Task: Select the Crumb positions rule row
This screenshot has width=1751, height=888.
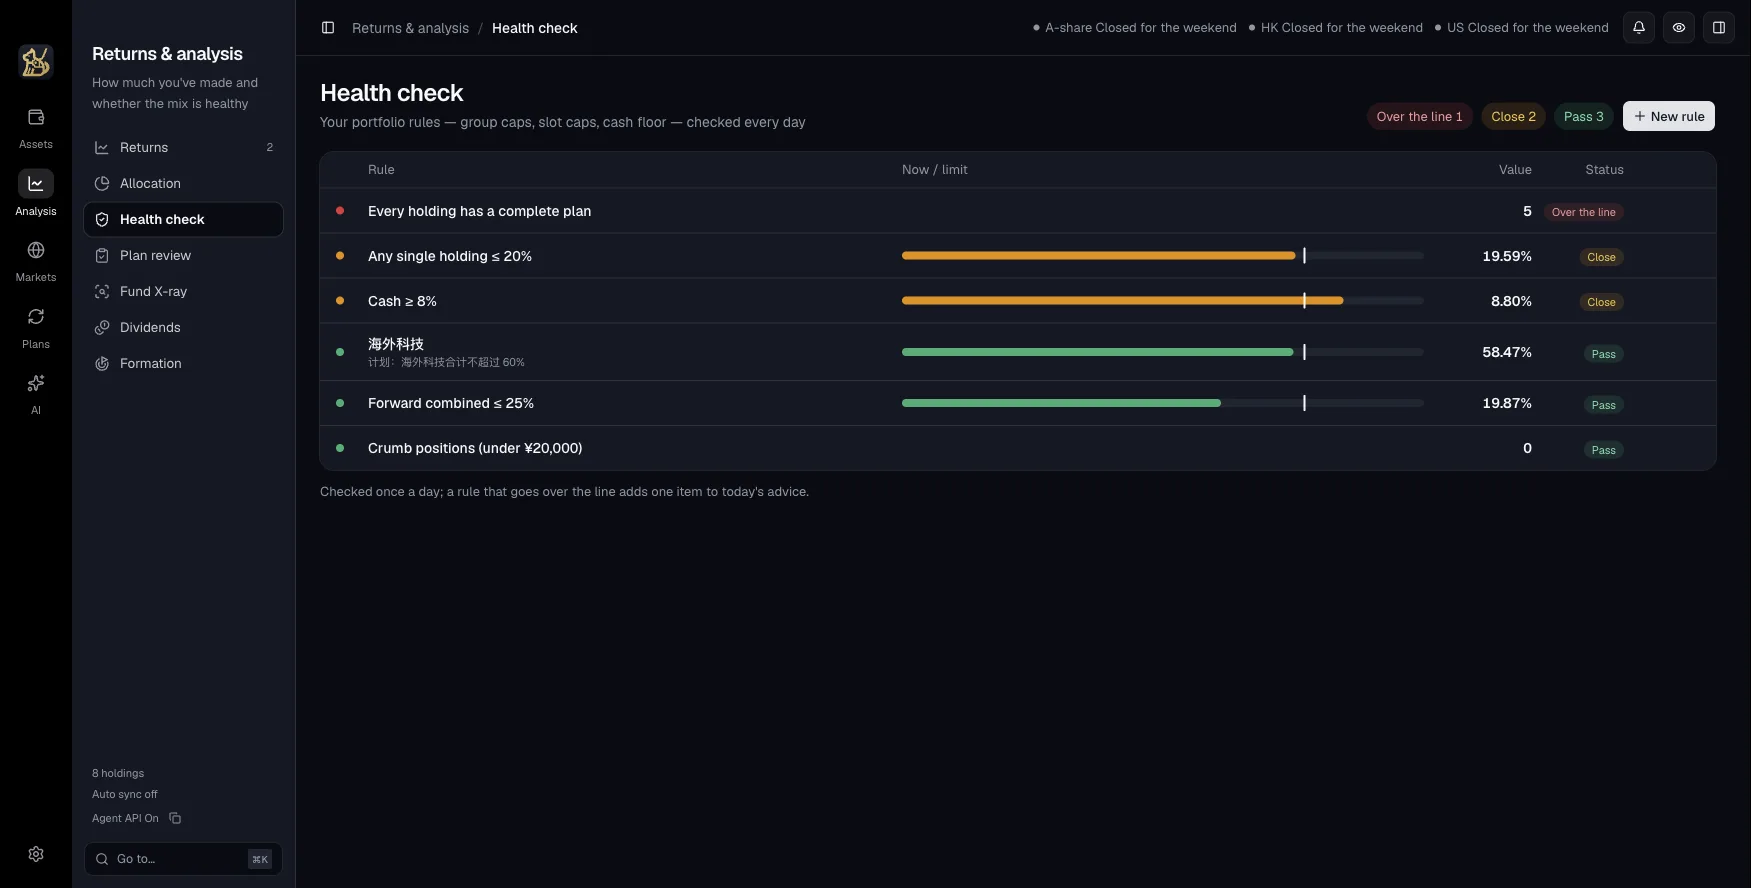Action: coord(1018,448)
